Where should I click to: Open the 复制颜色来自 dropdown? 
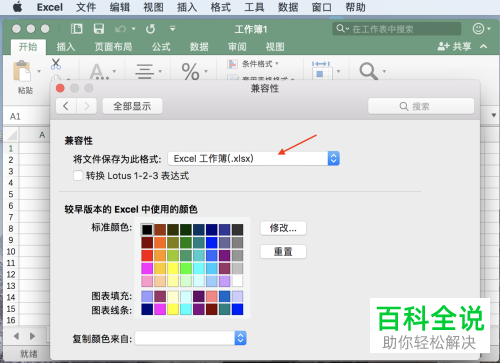[190, 338]
